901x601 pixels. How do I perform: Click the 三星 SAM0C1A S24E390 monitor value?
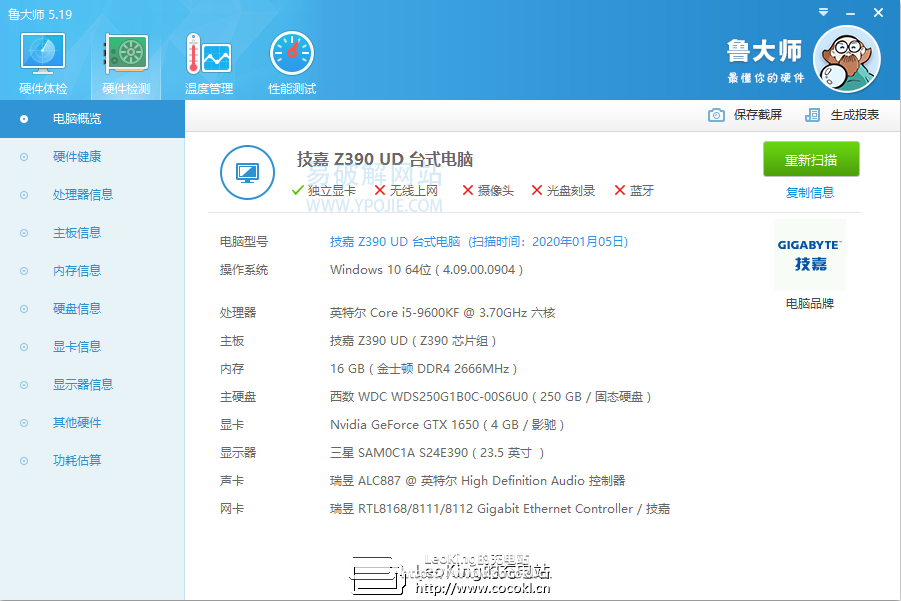(x=437, y=453)
